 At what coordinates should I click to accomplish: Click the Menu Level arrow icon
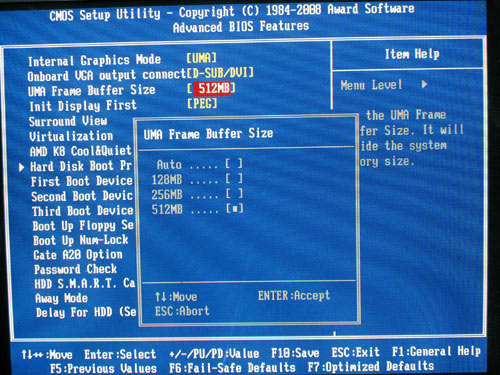coord(424,84)
